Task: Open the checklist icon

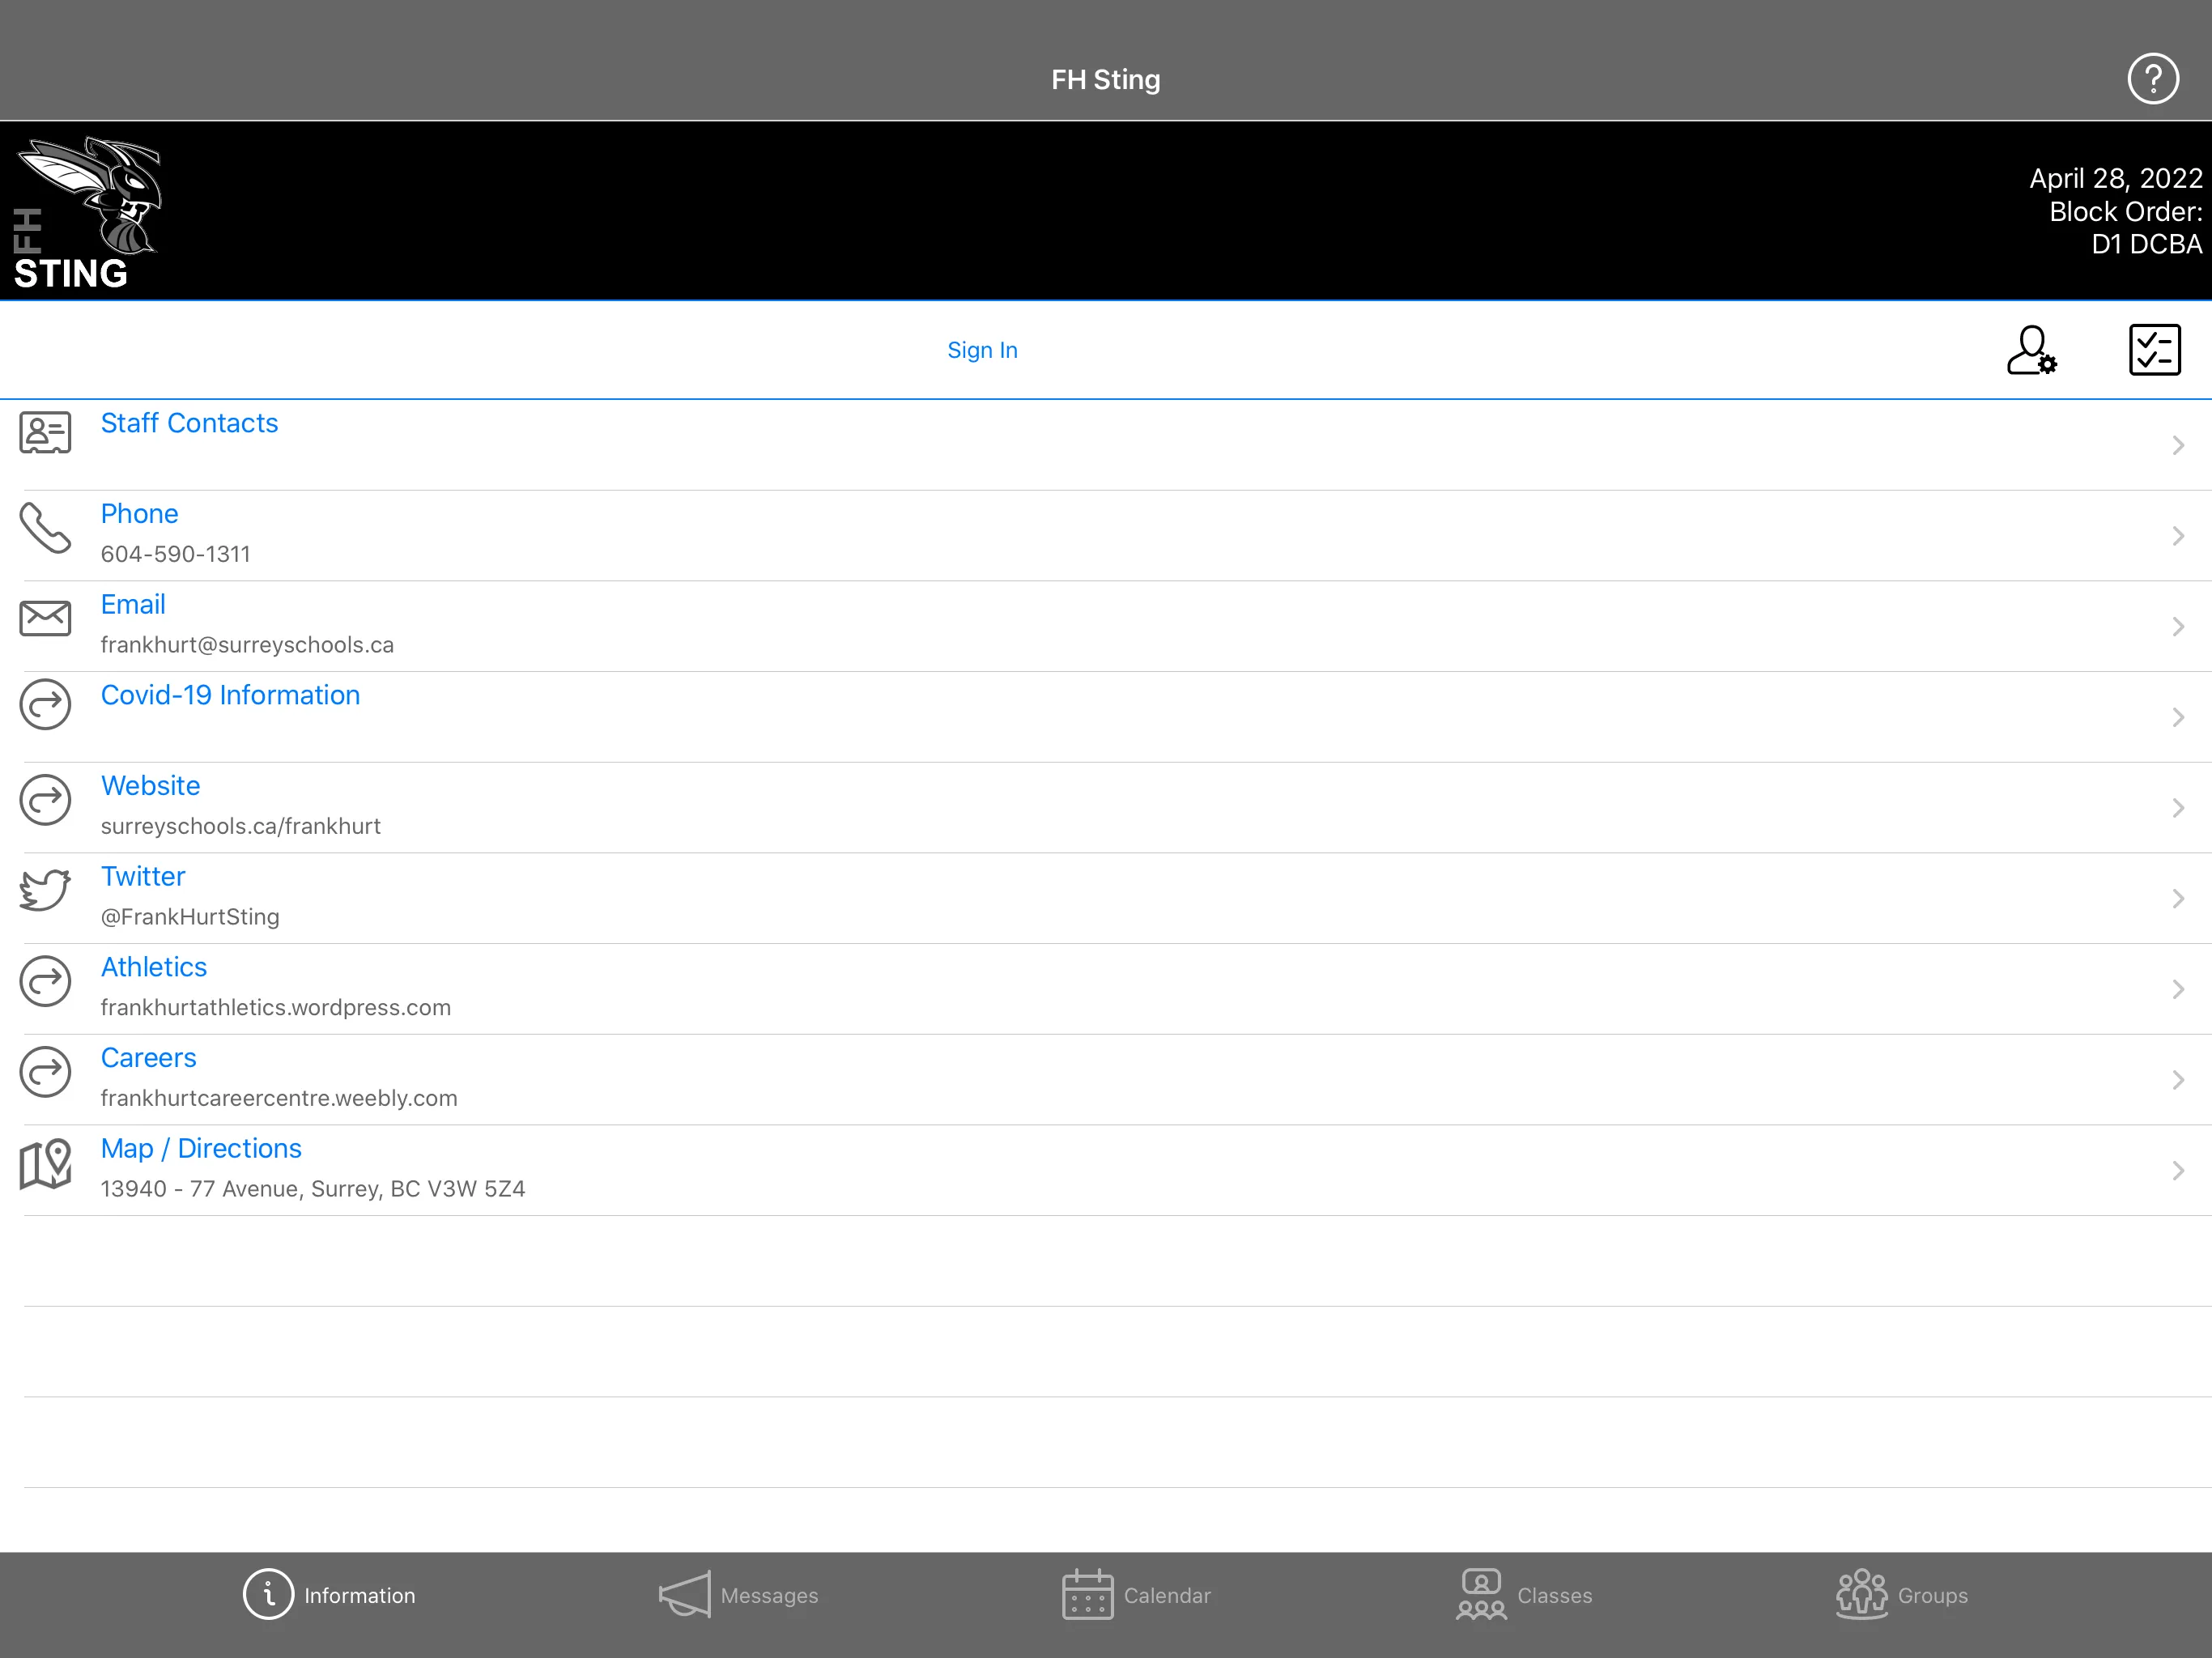Action: pos(2154,350)
